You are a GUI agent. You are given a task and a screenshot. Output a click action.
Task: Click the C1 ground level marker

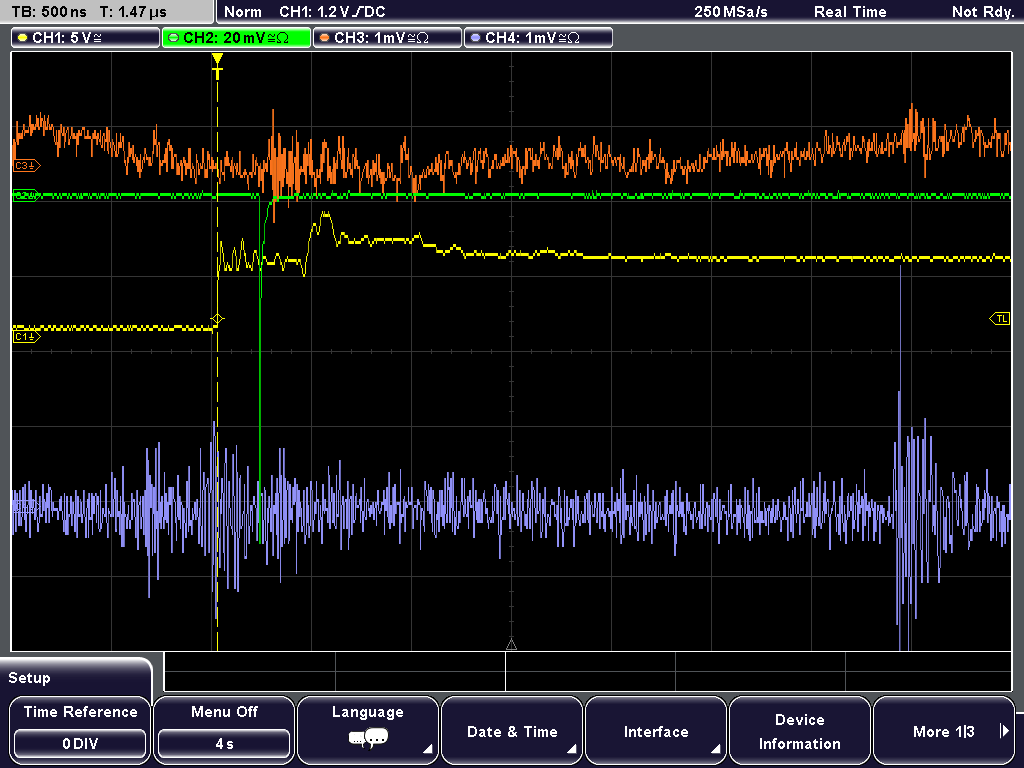pos(27,337)
